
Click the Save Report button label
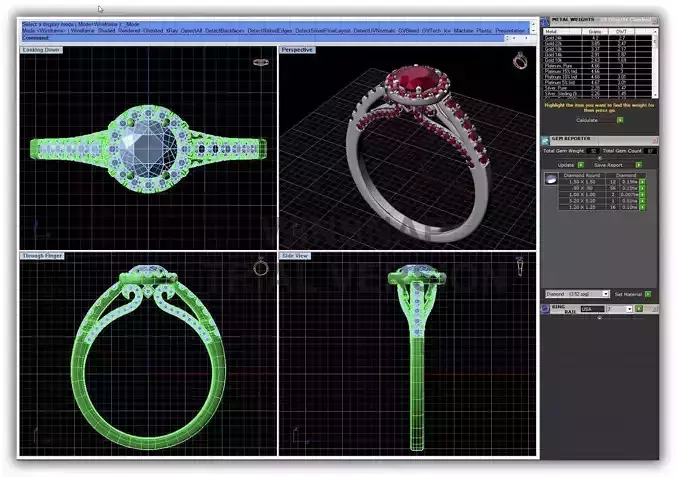tap(608, 165)
